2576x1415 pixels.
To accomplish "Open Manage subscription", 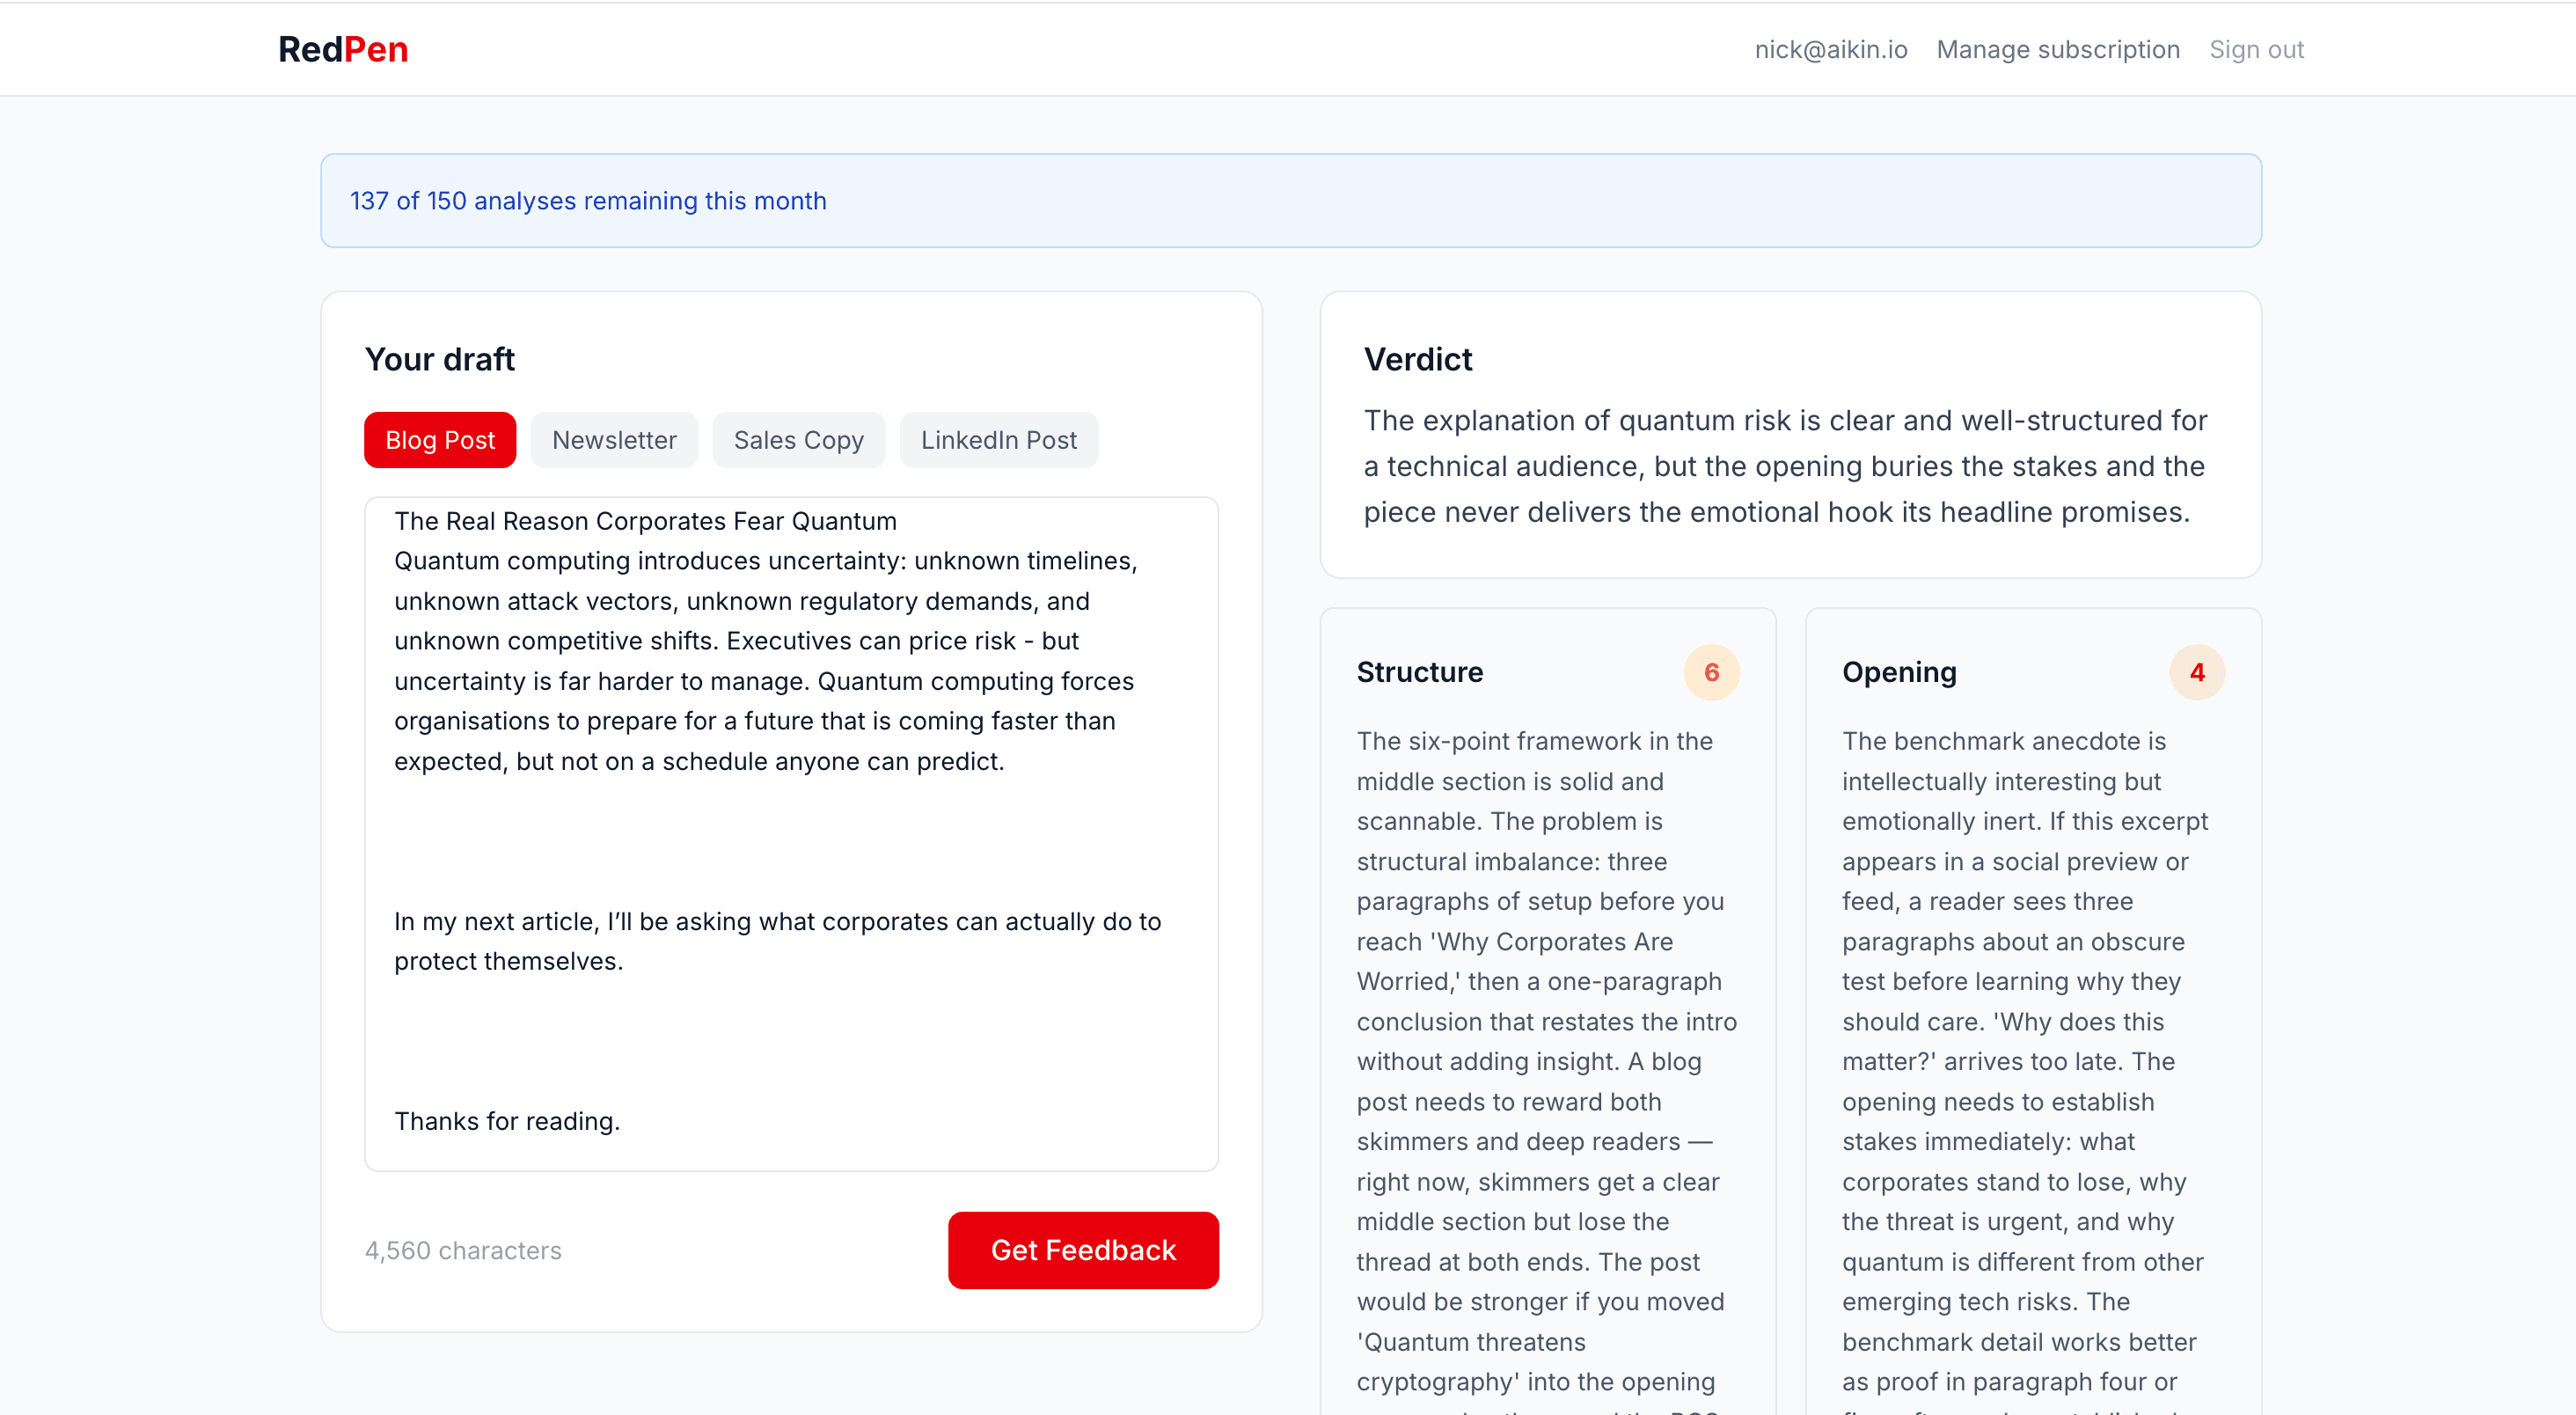I will point(2058,49).
